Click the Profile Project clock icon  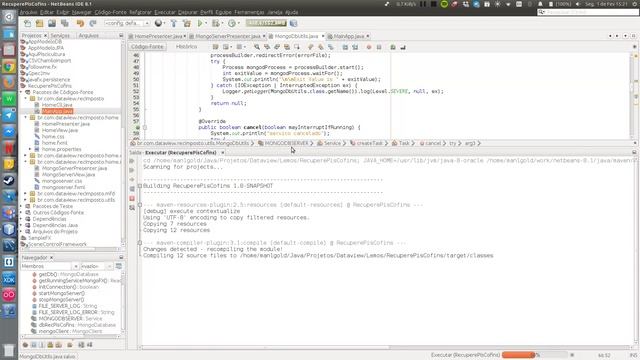click(231, 24)
